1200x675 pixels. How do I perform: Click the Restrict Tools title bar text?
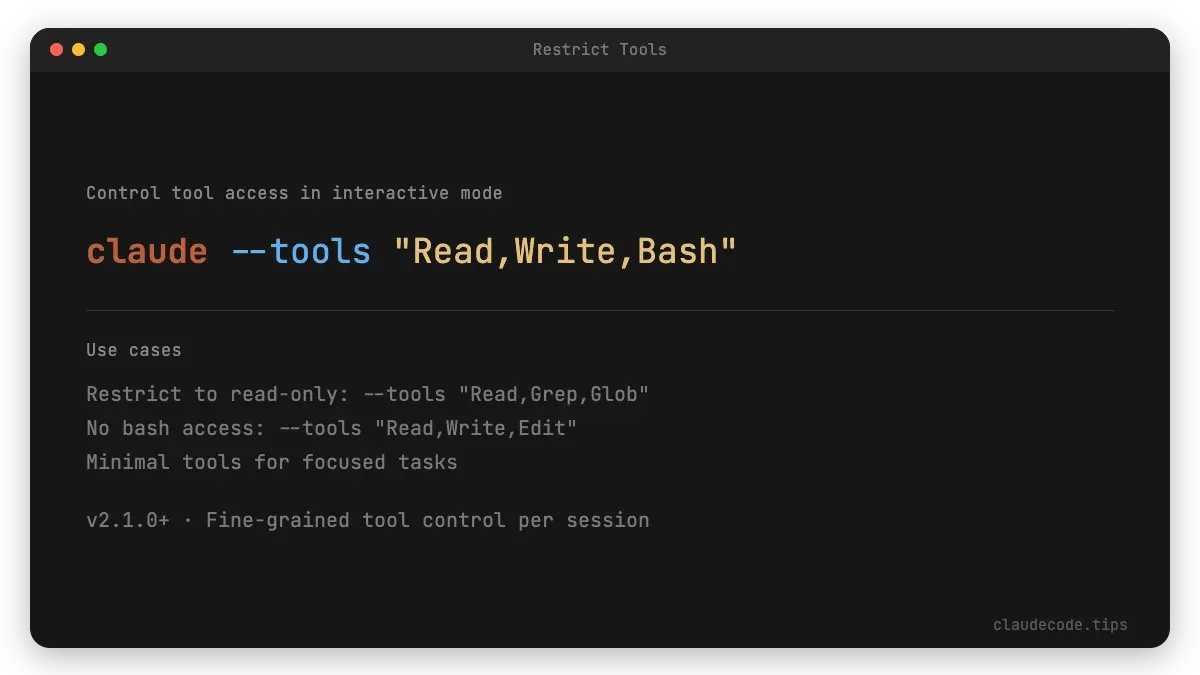click(x=599, y=49)
